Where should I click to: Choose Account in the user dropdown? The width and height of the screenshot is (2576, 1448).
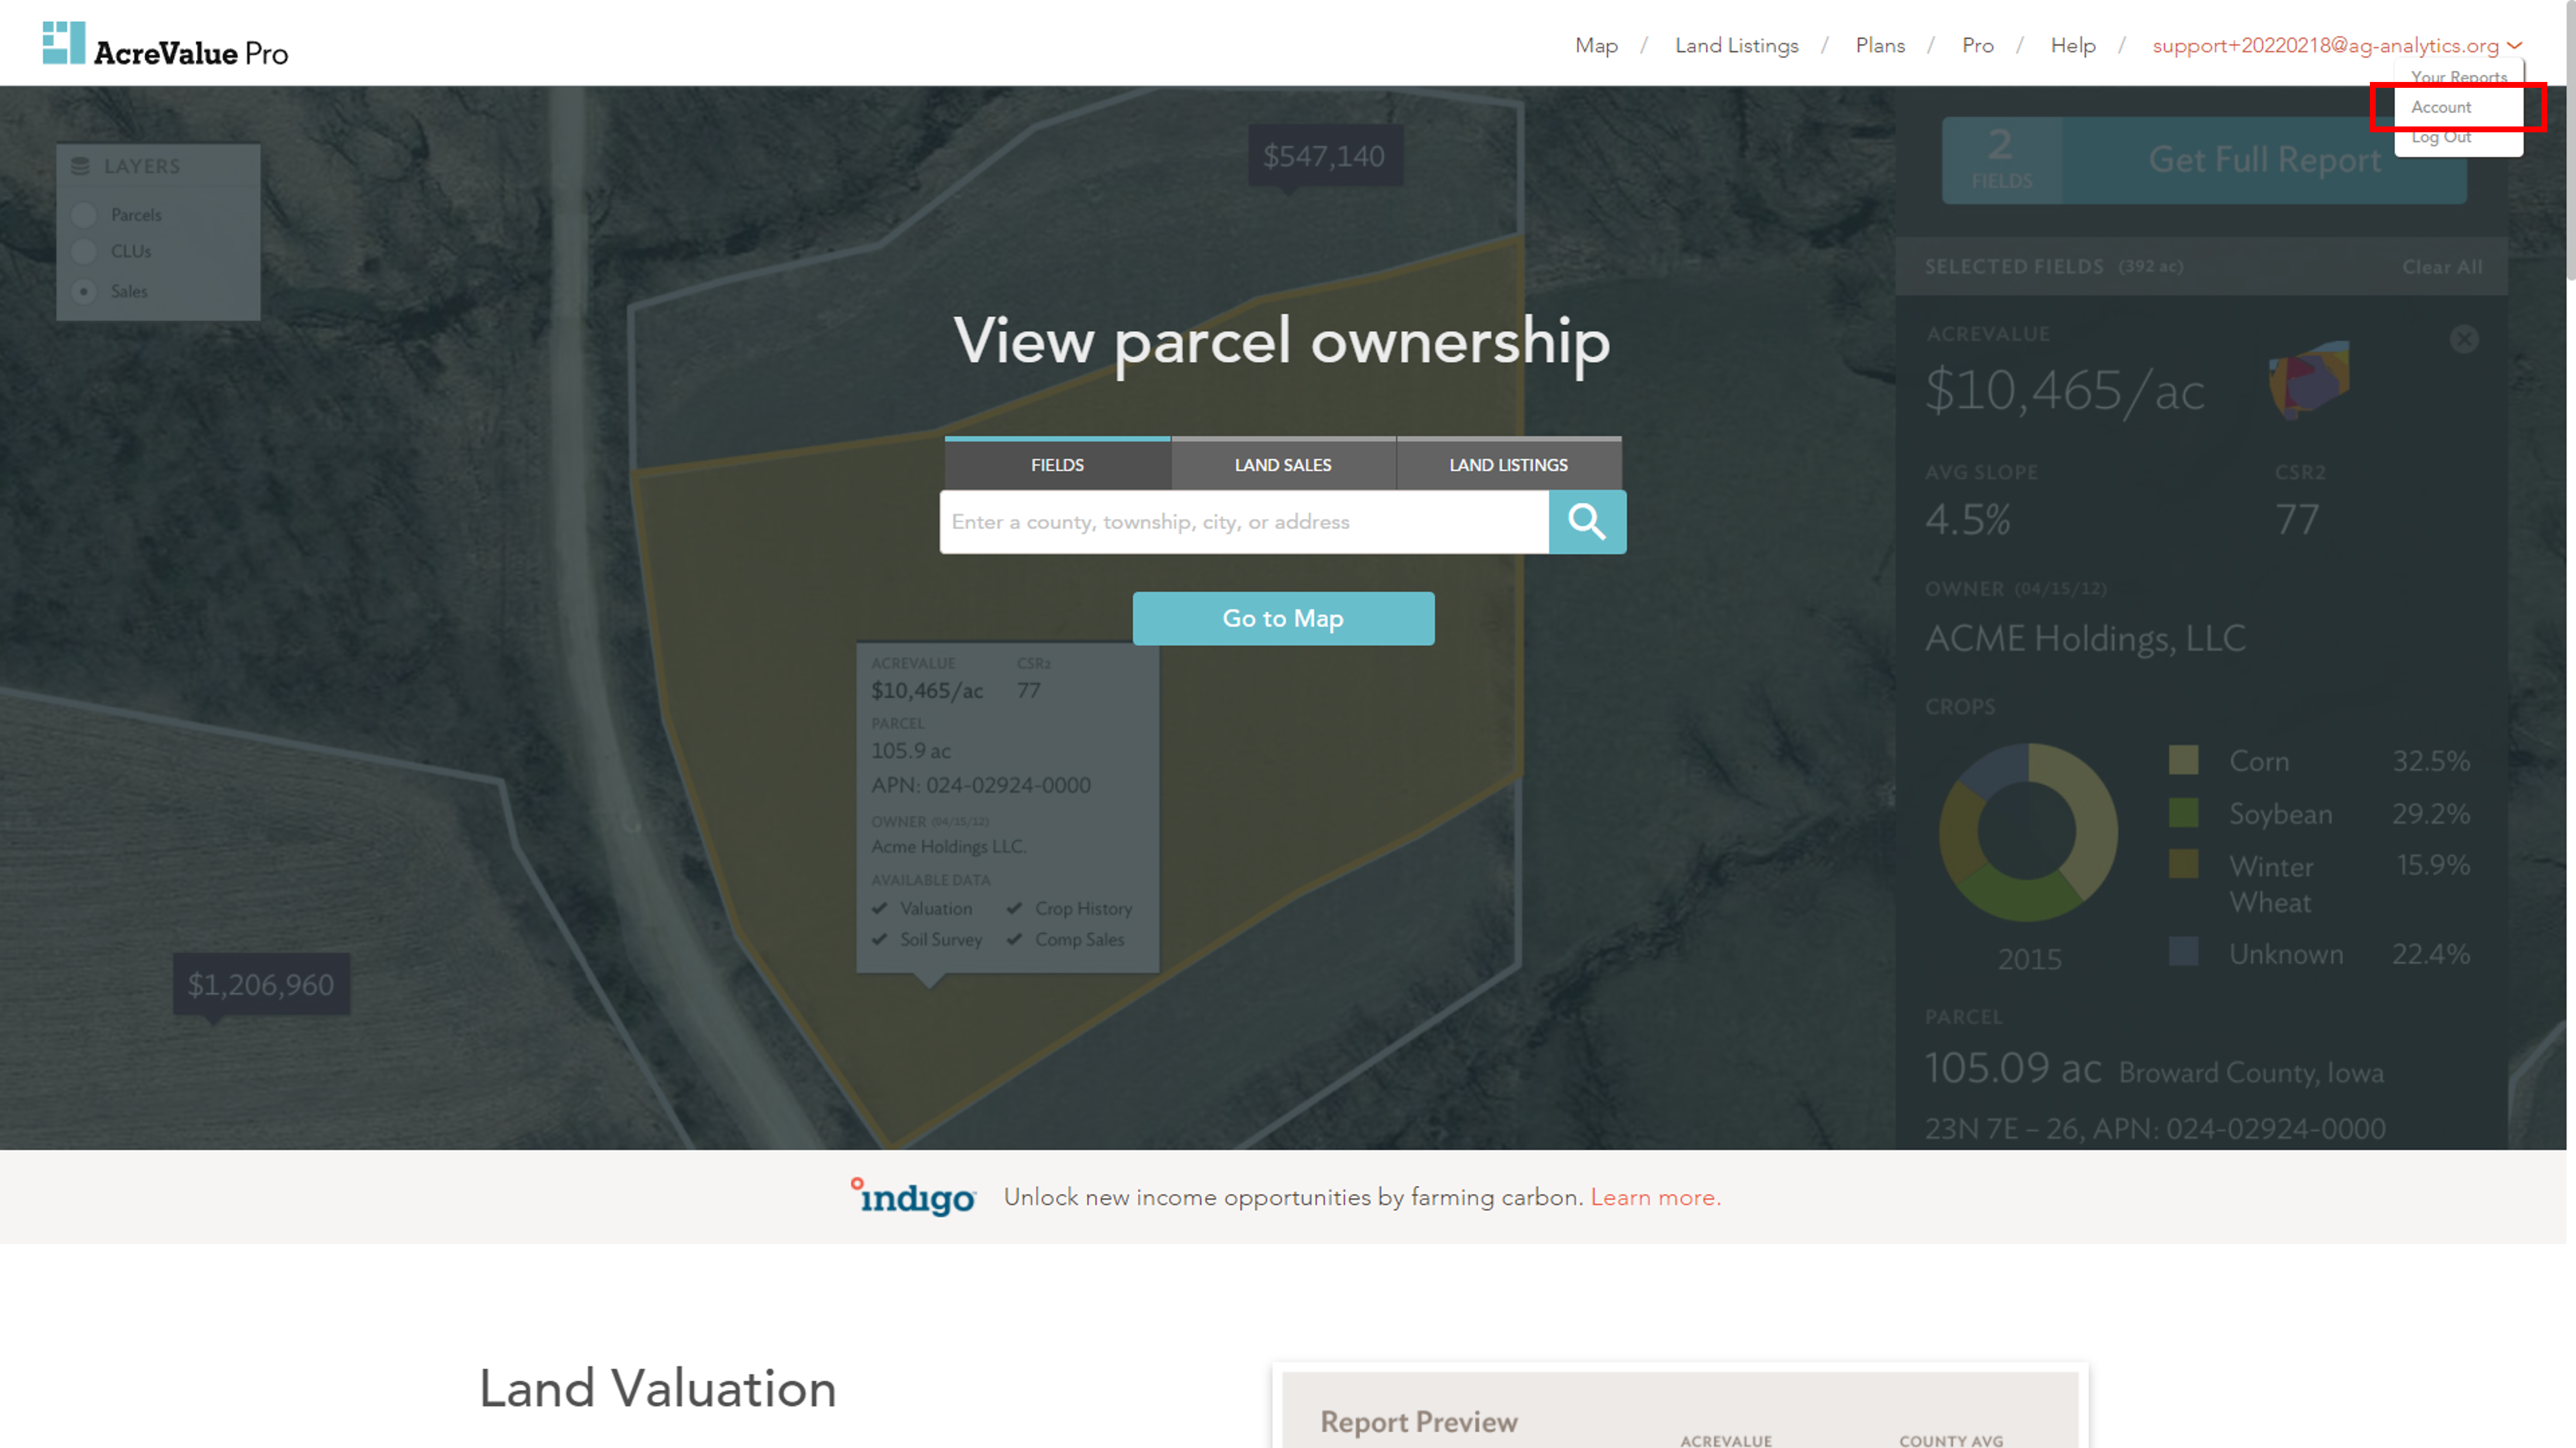[2440, 107]
